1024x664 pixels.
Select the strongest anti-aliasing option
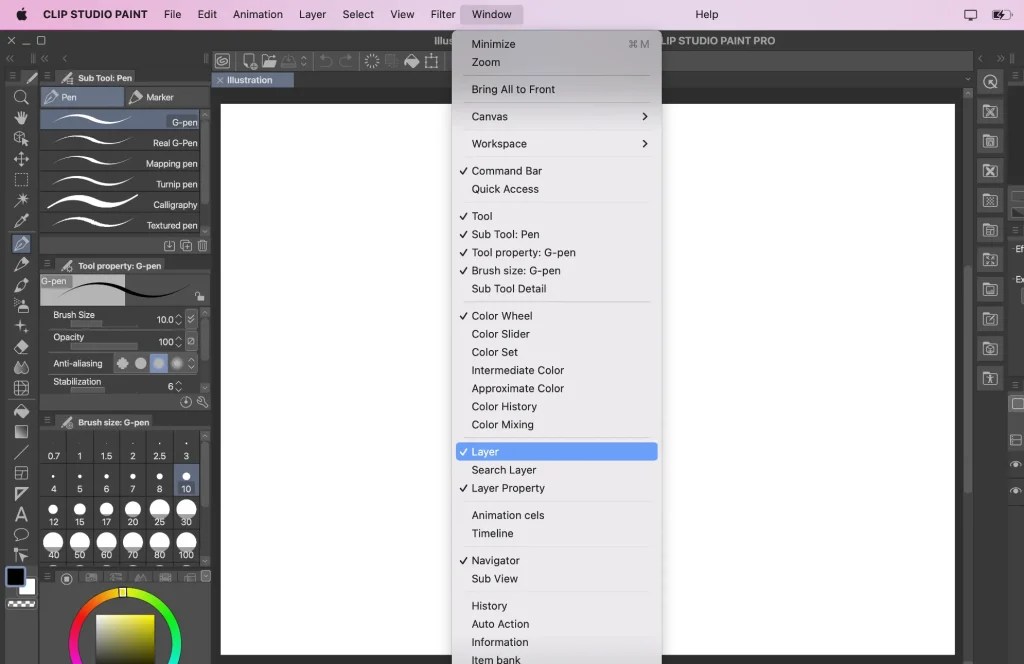[176, 362]
